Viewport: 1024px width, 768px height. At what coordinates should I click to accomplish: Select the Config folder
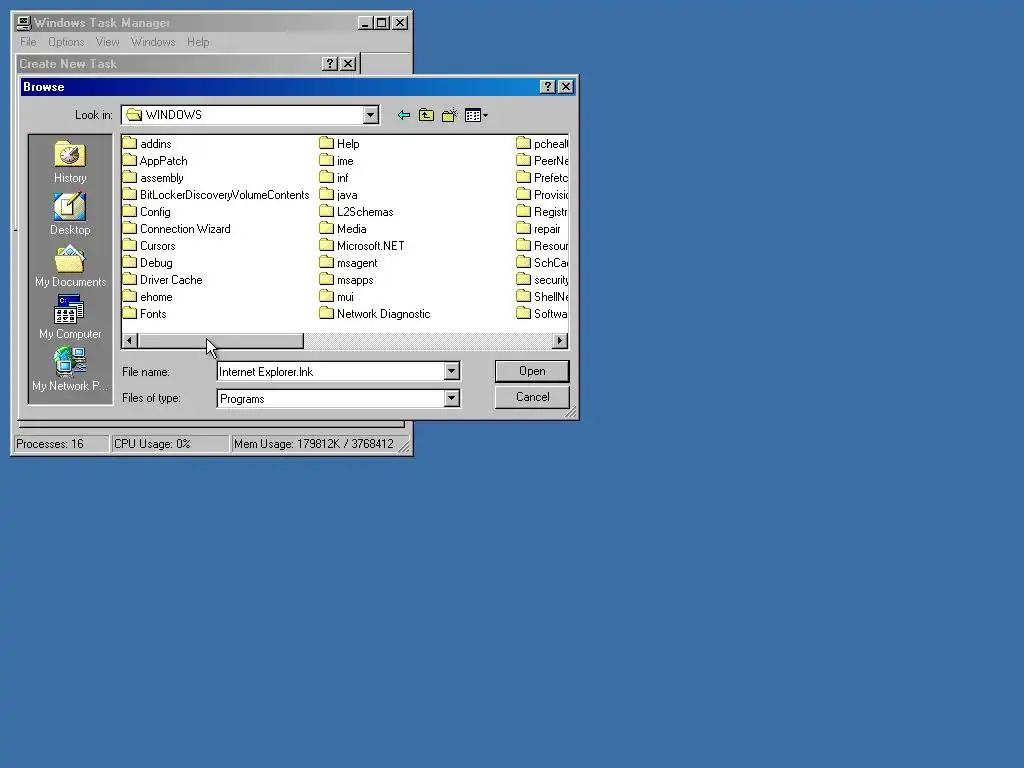147,212
